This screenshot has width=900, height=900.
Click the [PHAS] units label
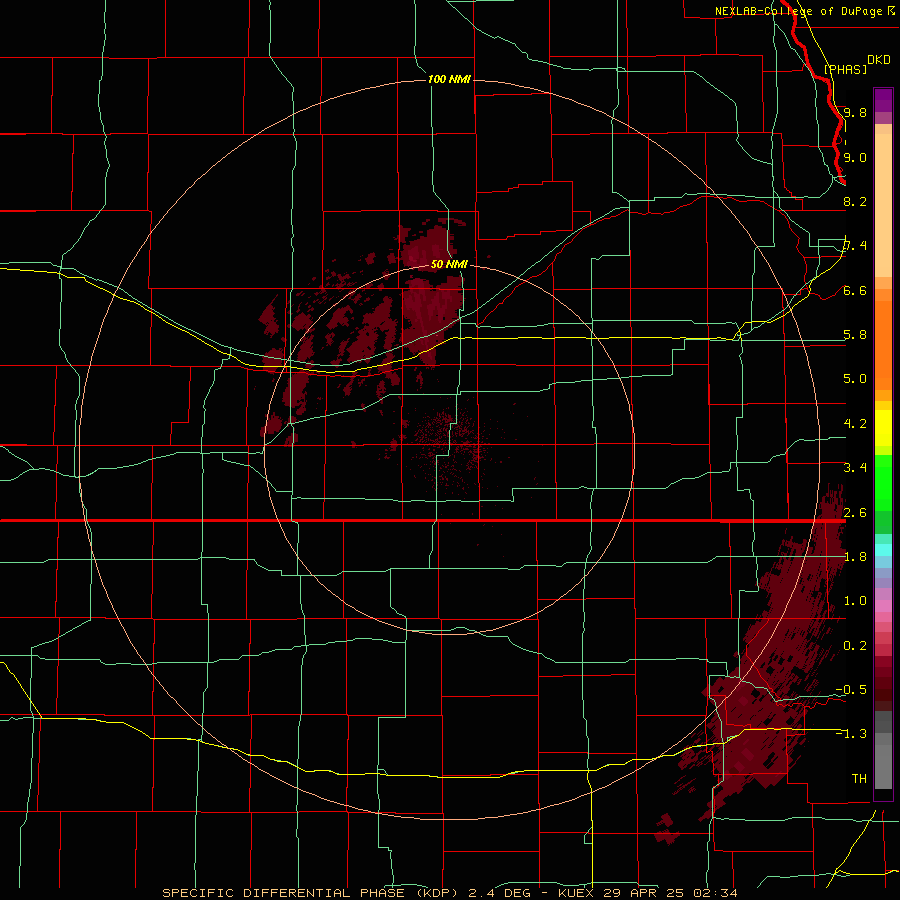[x=845, y=69]
